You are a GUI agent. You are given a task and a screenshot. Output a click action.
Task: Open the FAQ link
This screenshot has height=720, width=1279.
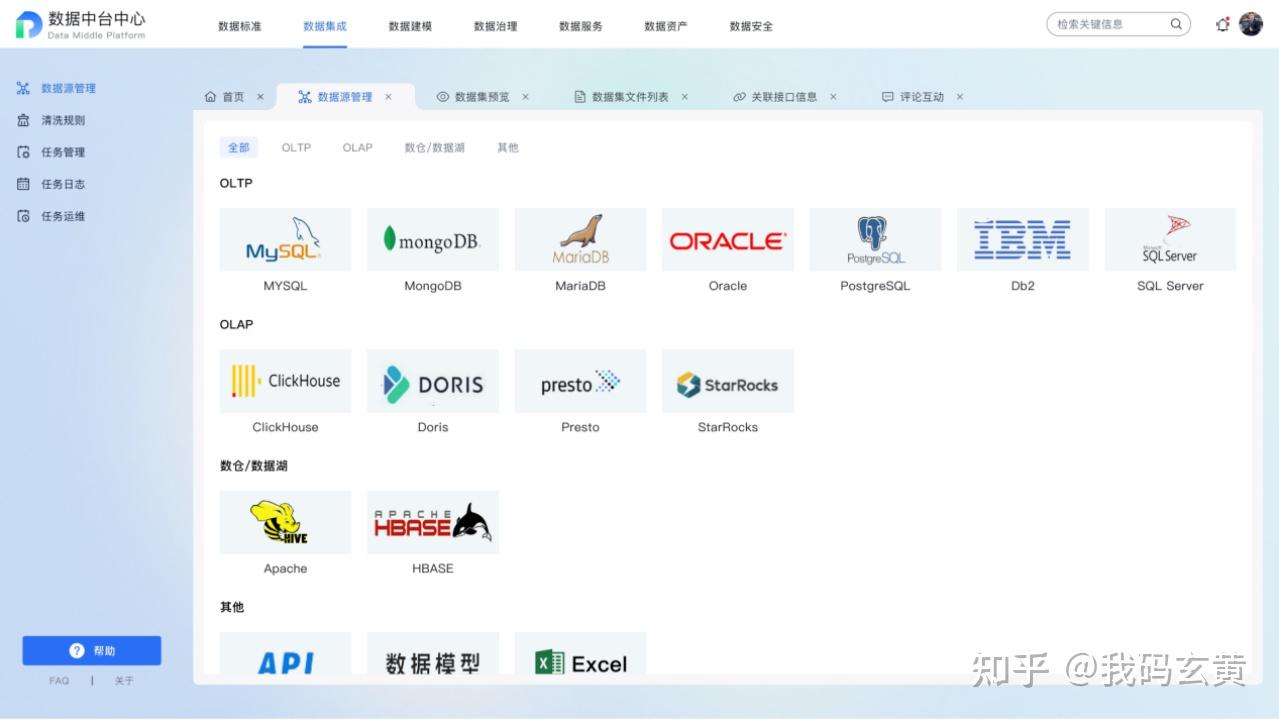(59, 681)
